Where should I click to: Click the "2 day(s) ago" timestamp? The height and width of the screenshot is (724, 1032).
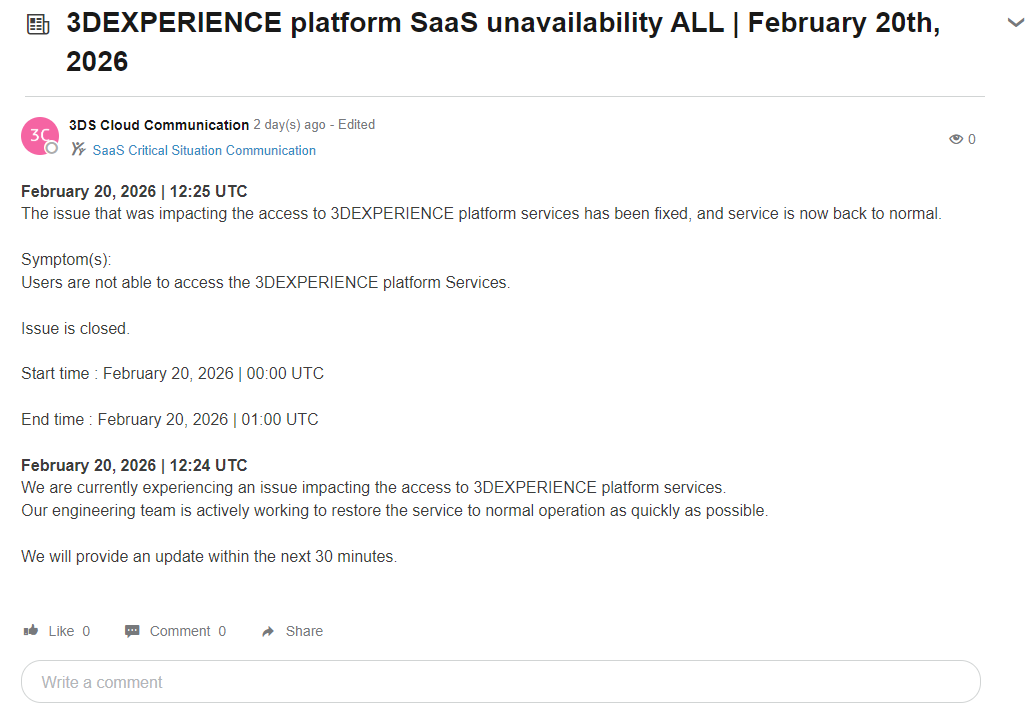(x=287, y=125)
